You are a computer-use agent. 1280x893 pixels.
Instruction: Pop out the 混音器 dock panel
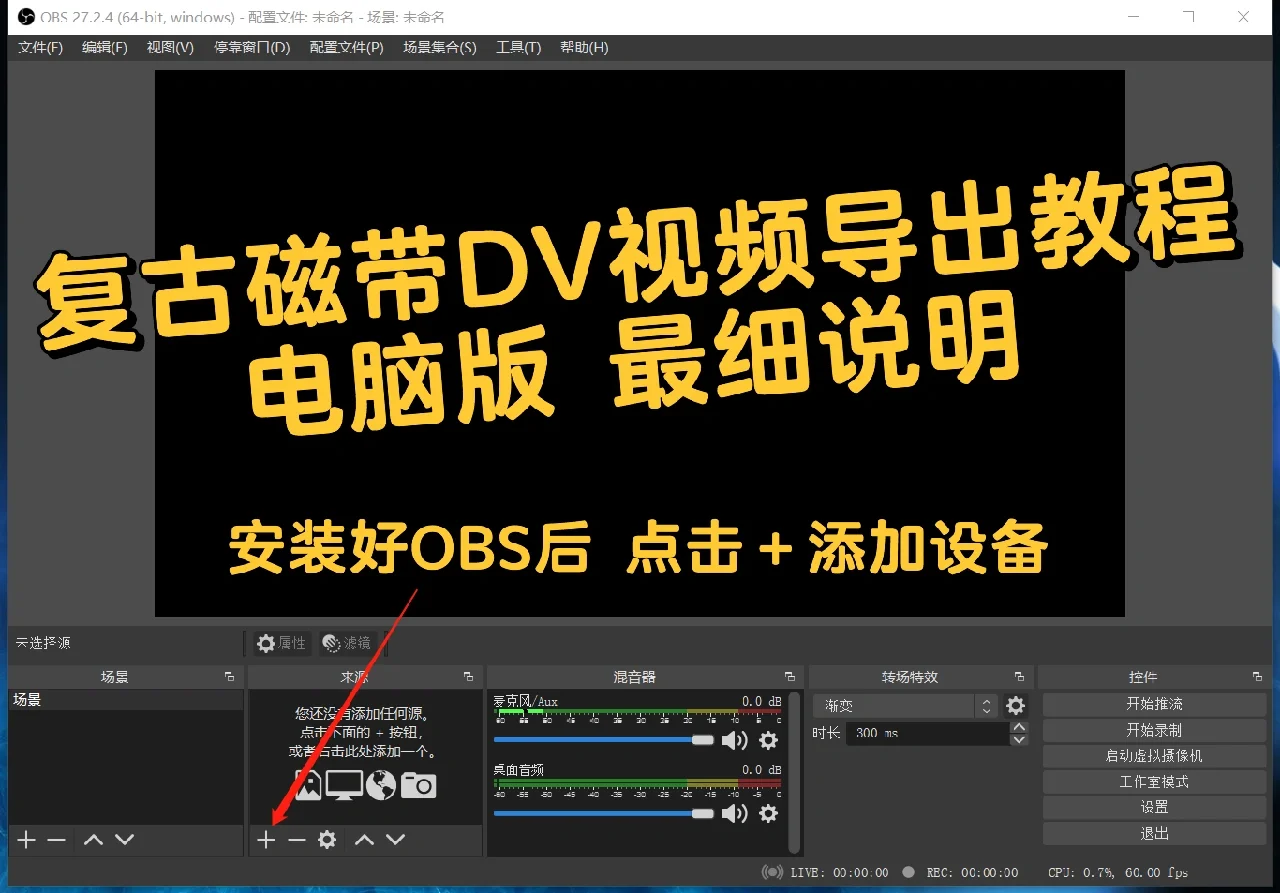click(790, 677)
